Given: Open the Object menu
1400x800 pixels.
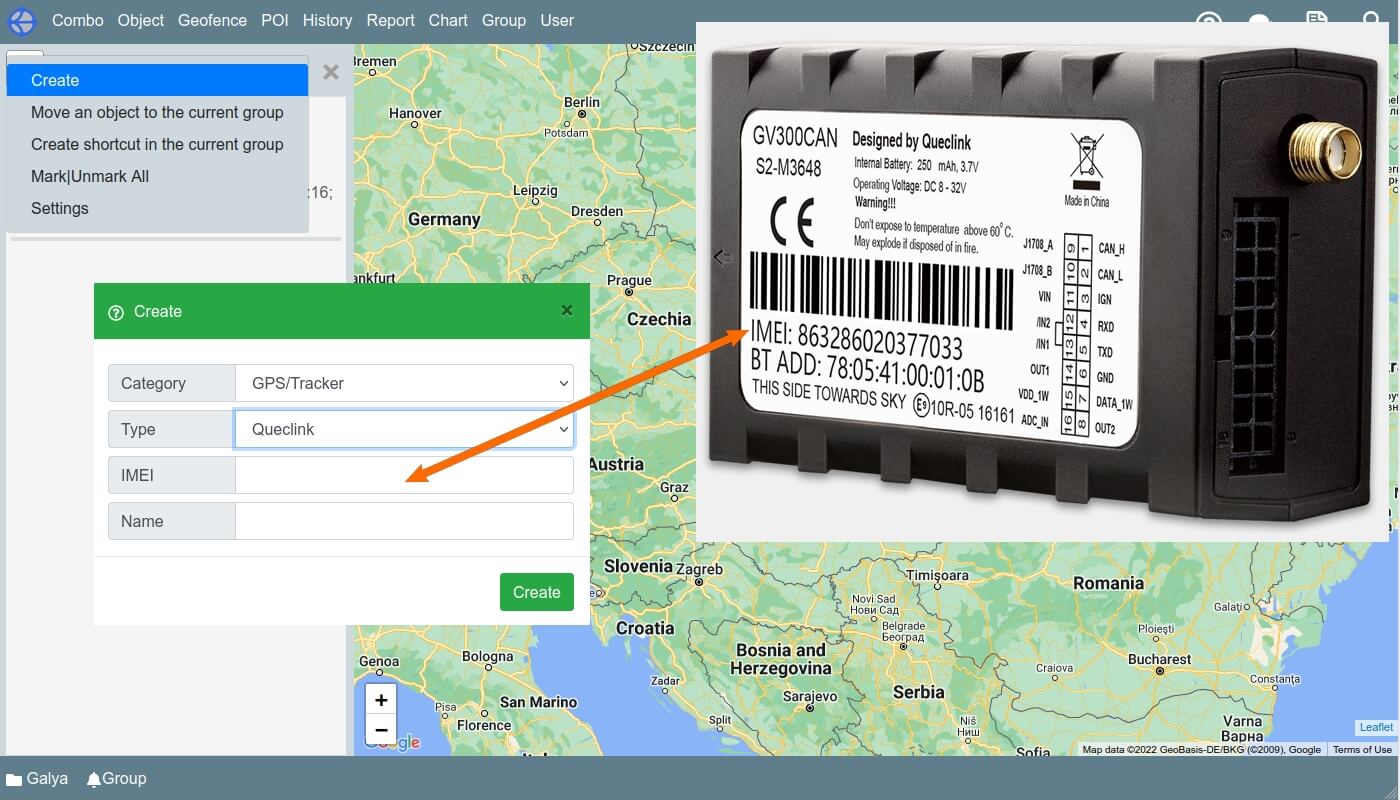Looking at the screenshot, I should (141, 20).
